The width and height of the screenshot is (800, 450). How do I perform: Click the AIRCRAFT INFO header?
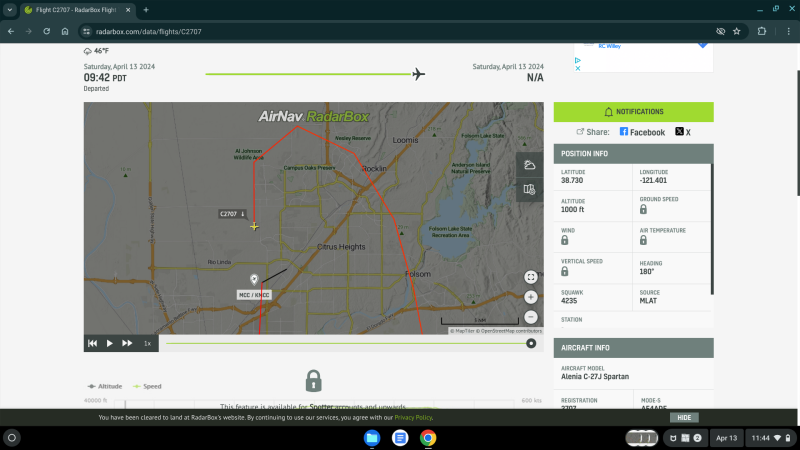point(634,348)
